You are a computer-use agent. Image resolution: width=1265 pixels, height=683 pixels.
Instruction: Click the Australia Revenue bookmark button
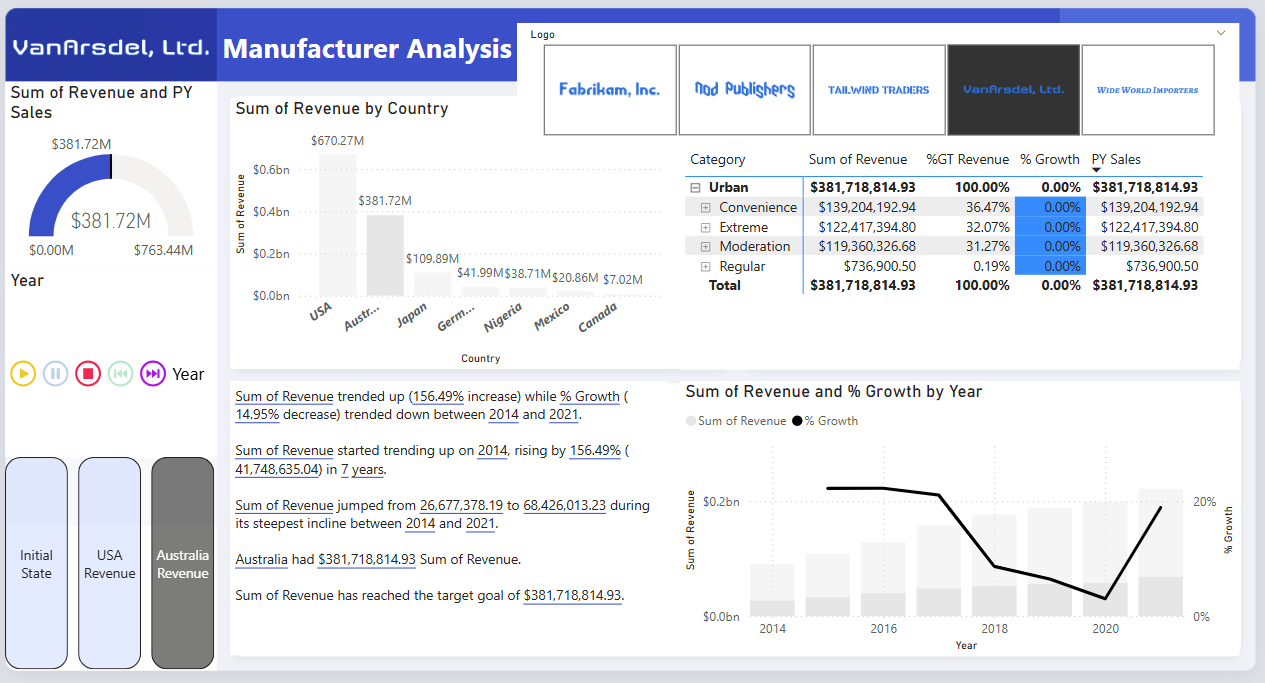tap(183, 563)
